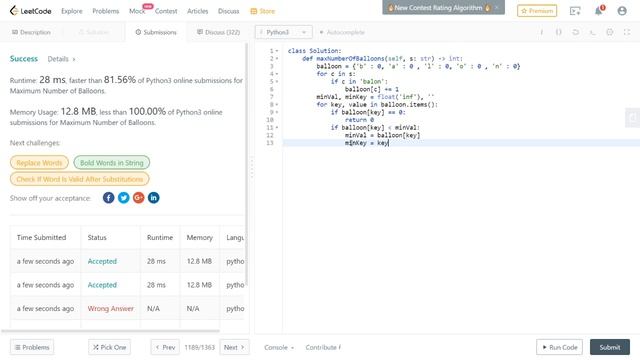Open the Explore menu item
The image size is (640, 360).
(72, 11)
